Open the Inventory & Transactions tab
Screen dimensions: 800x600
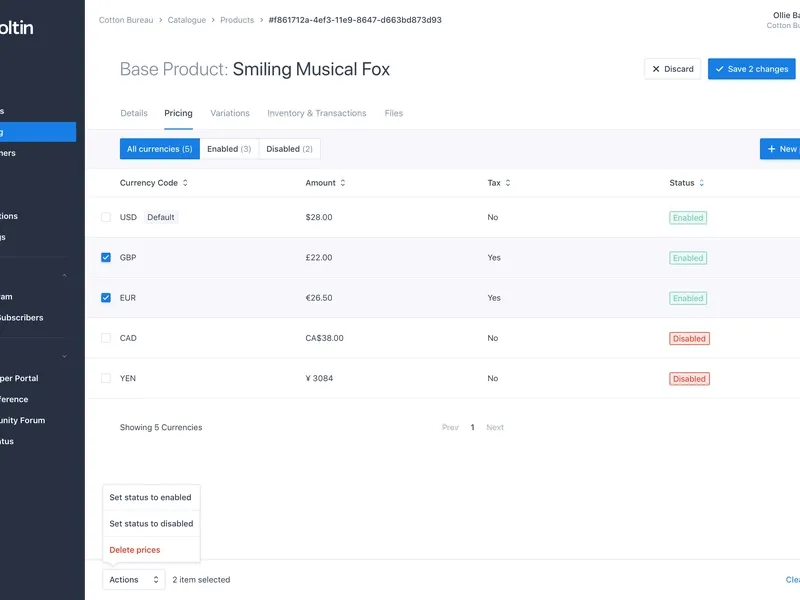pos(316,113)
